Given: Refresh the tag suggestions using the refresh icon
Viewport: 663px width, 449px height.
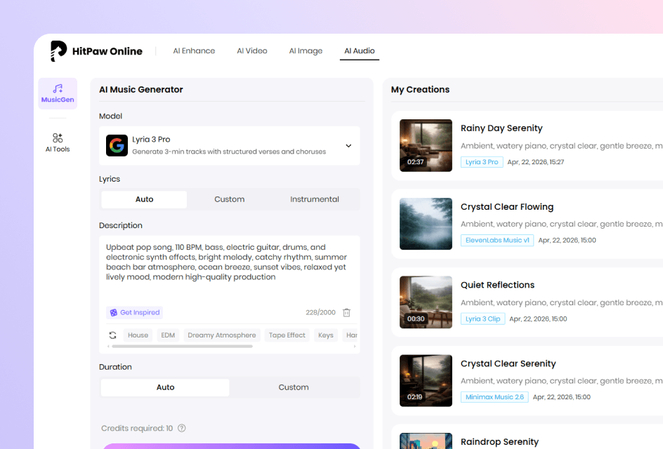Looking at the screenshot, I should click(x=112, y=335).
